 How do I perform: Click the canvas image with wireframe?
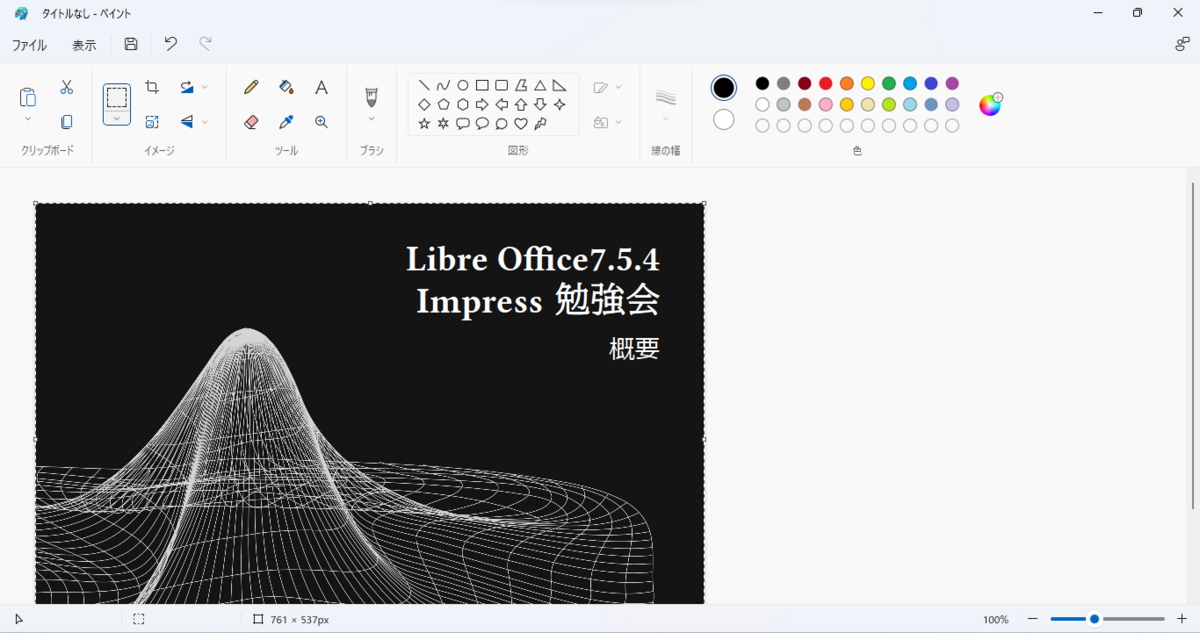coord(369,403)
